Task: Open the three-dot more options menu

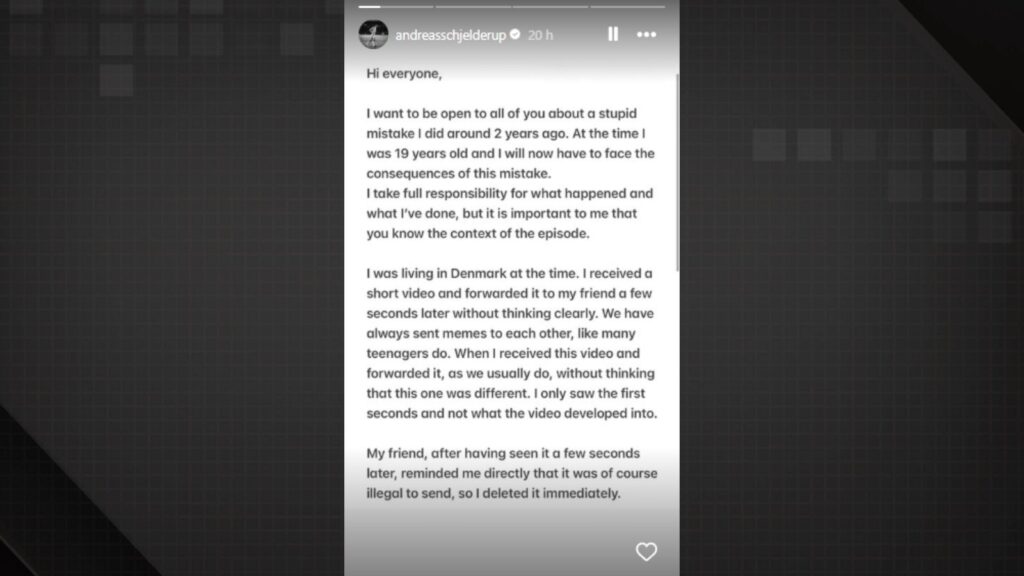Action: (x=647, y=34)
